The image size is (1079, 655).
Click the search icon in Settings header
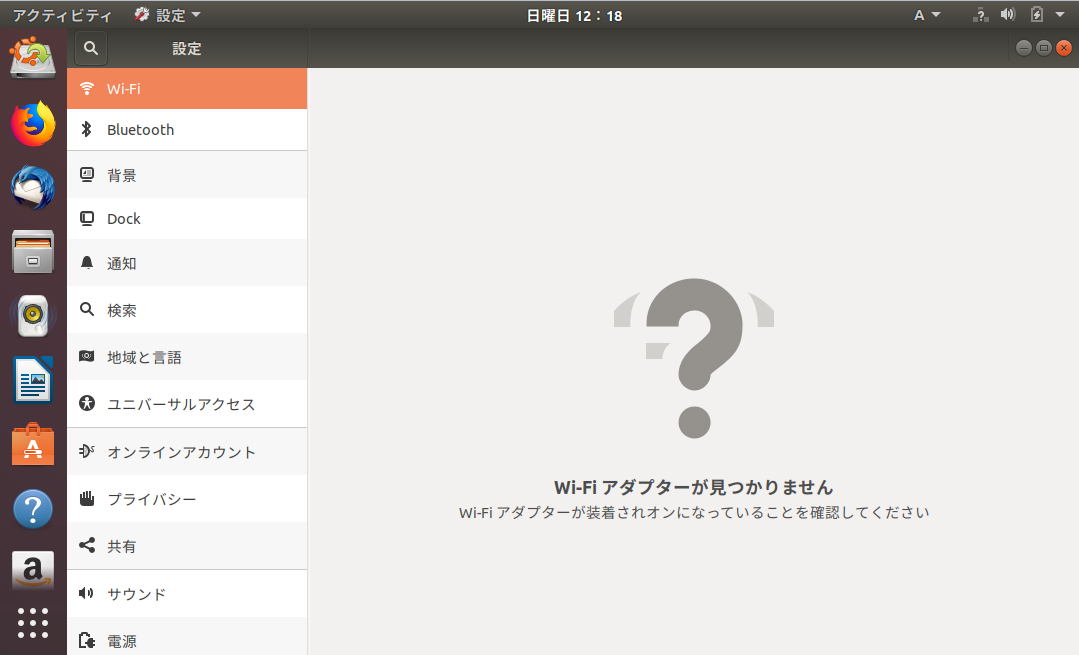(x=91, y=48)
